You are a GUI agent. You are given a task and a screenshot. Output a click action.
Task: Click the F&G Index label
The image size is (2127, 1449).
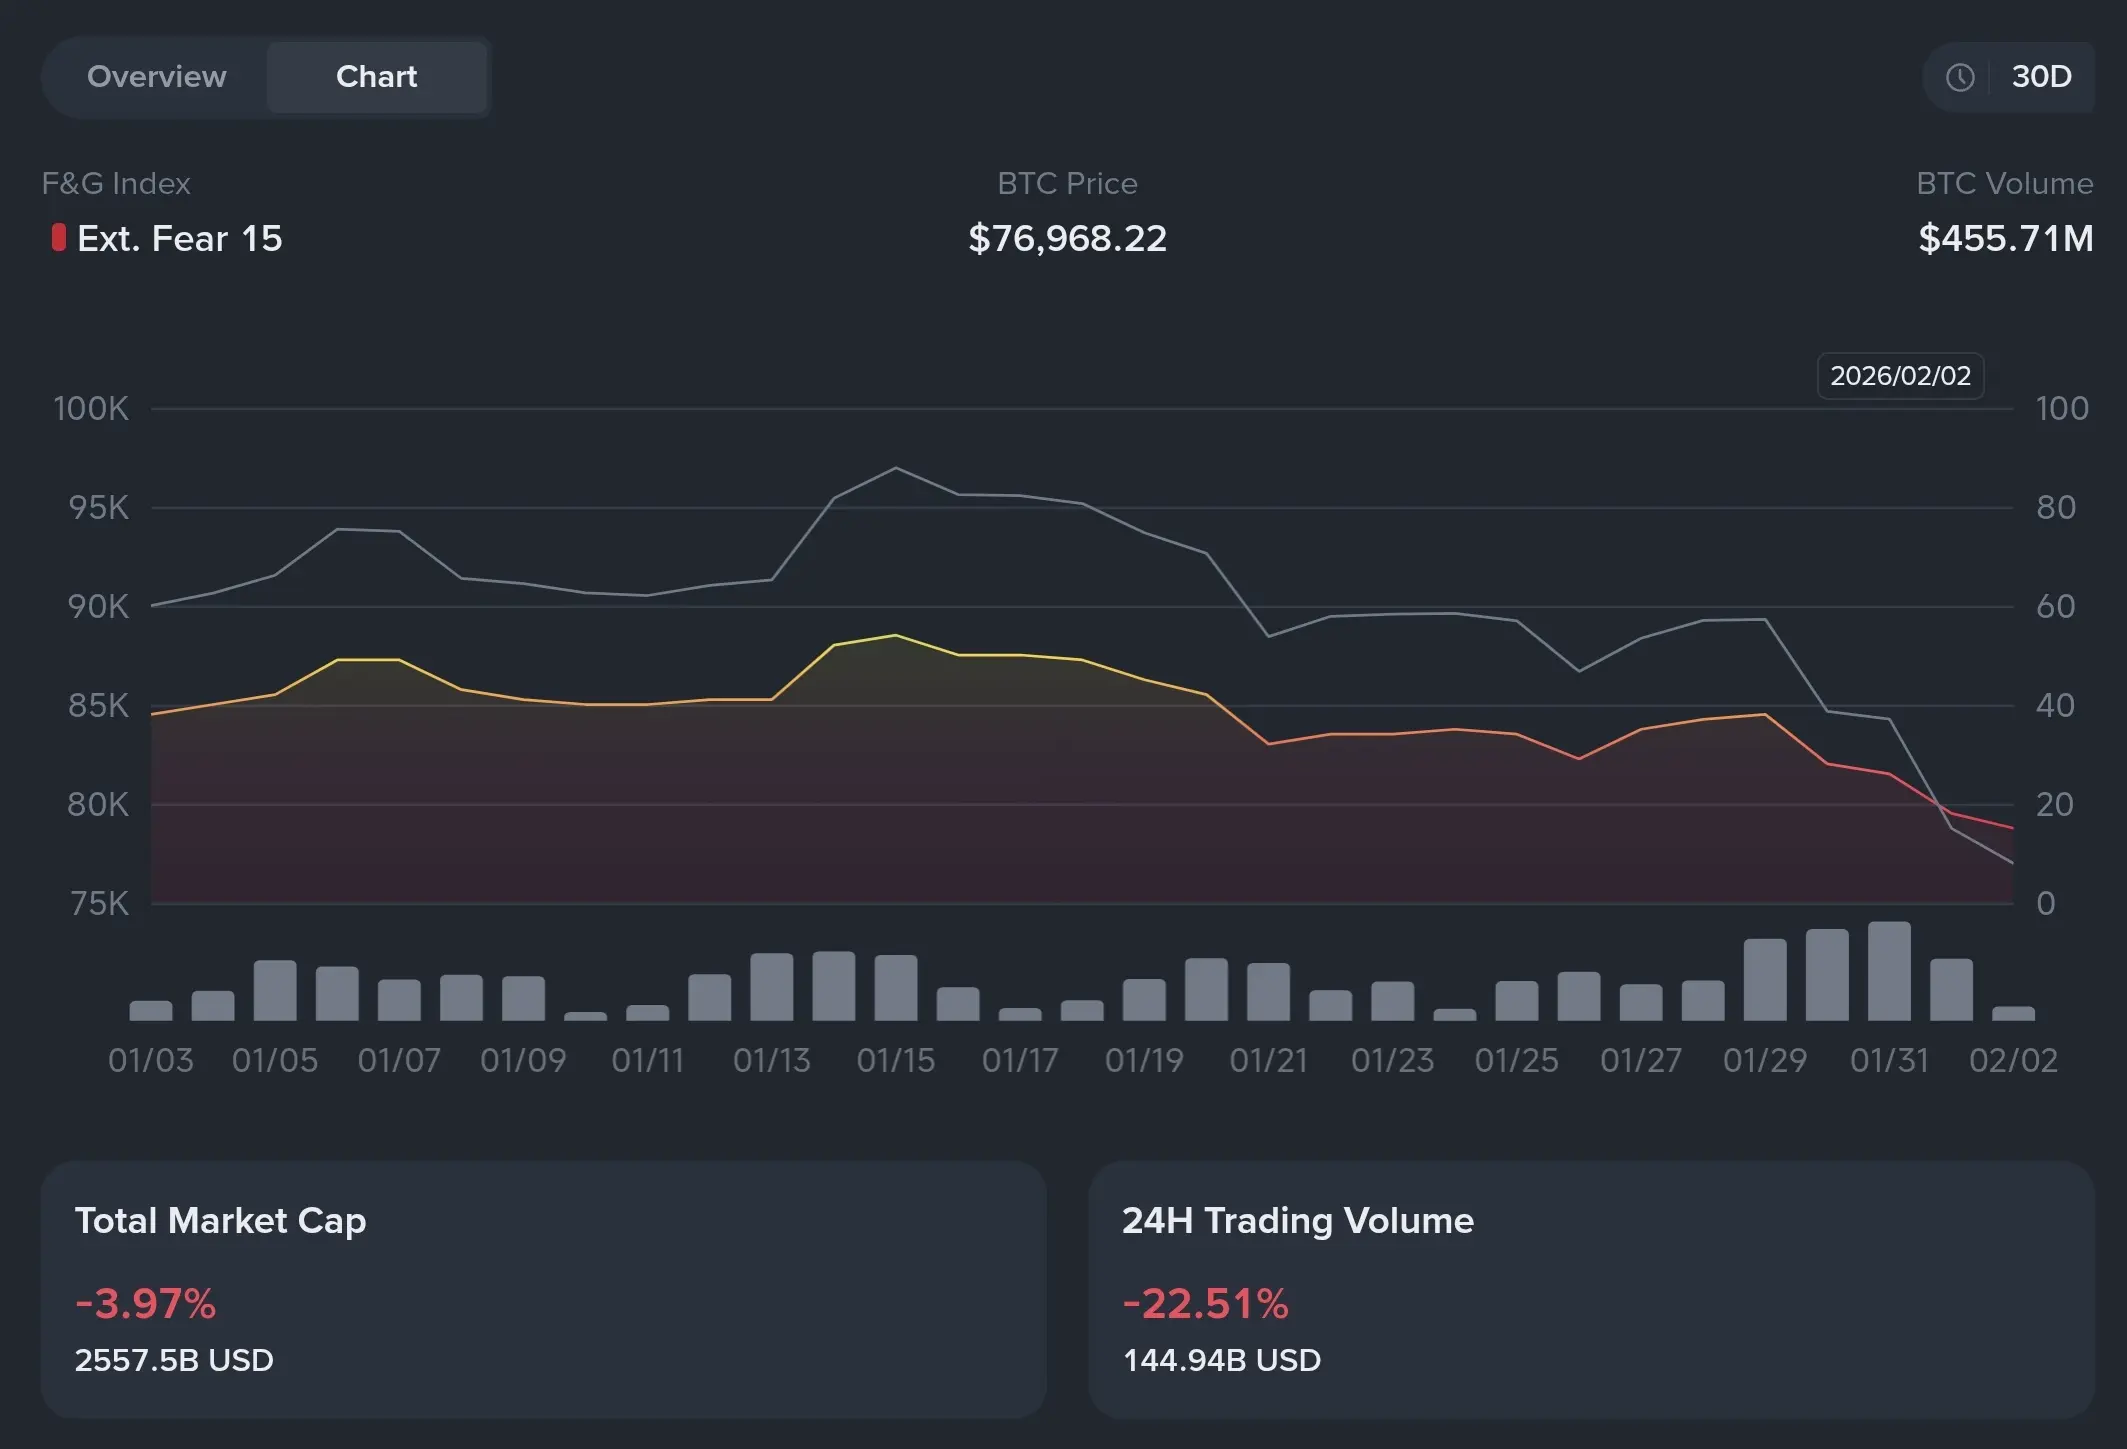116,184
